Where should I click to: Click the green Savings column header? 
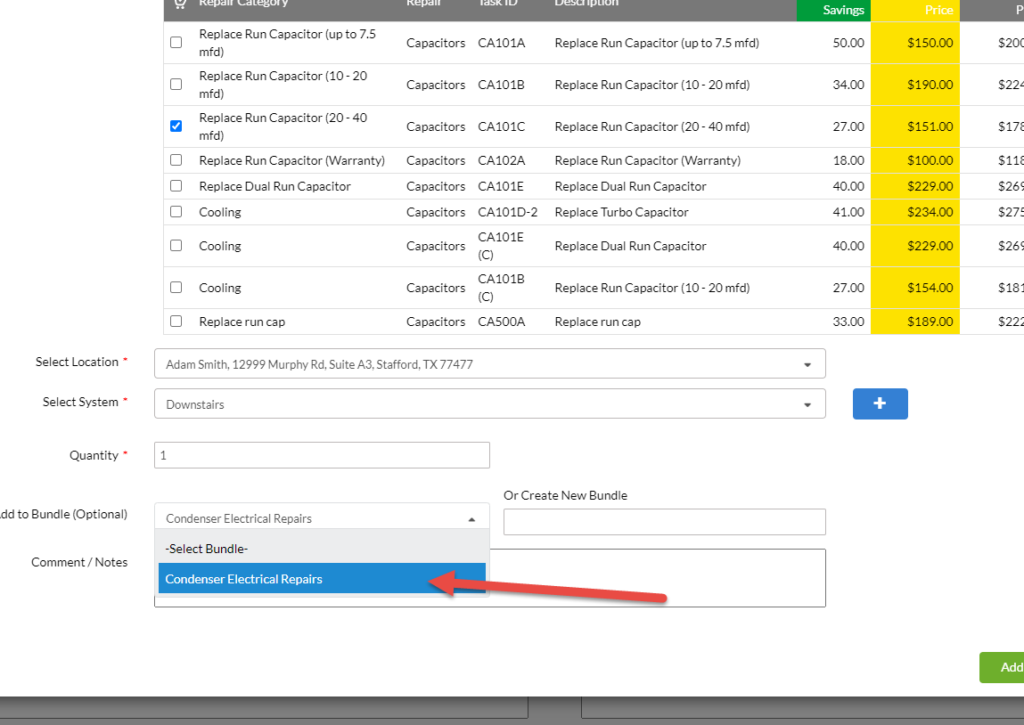pyautogui.click(x=833, y=9)
